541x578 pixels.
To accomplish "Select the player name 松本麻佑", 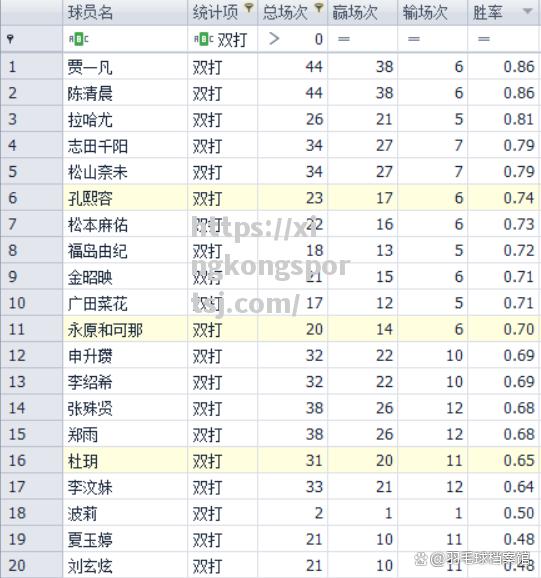I will [98, 225].
